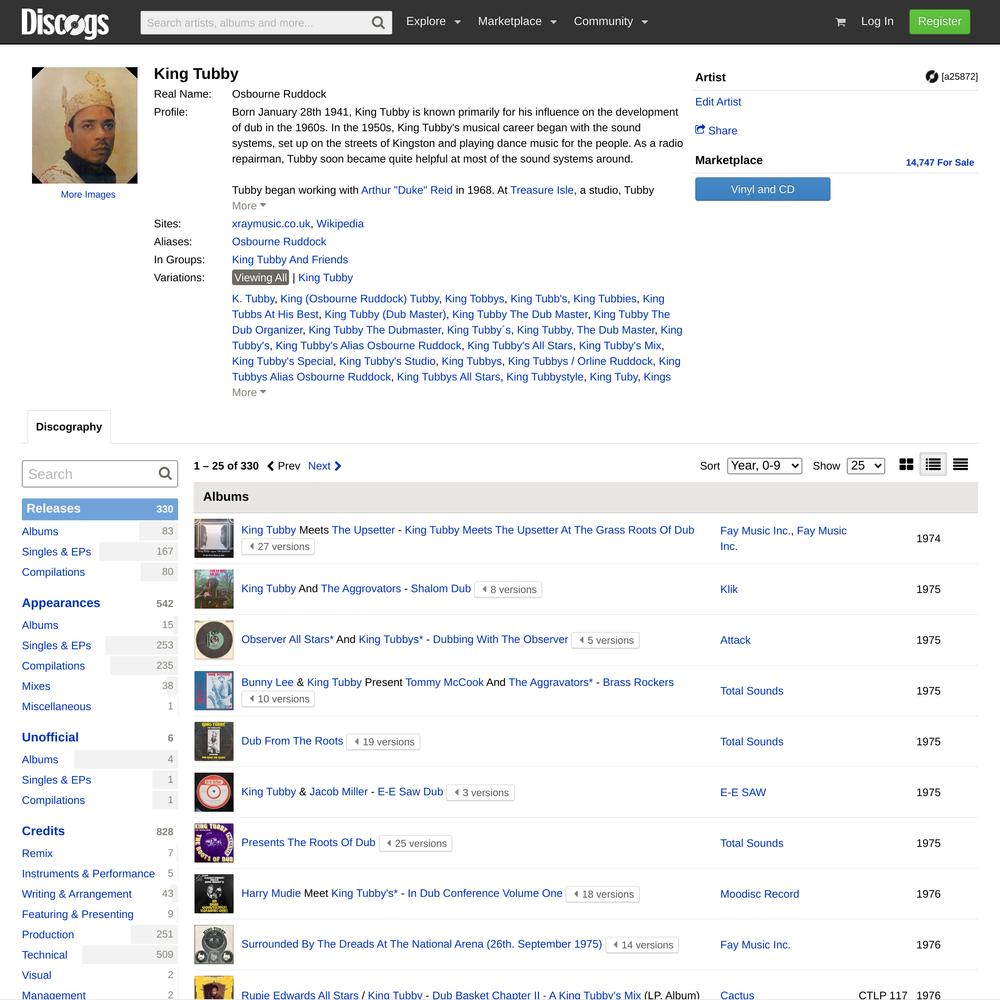Open the Marketplace header menu
Image resolution: width=1000 pixels, height=1000 pixels.
[517, 22]
